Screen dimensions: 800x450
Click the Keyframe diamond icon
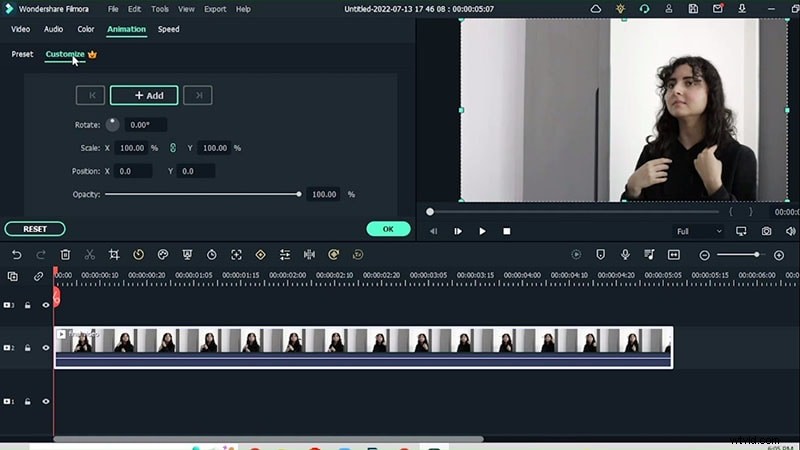[261, 255]
